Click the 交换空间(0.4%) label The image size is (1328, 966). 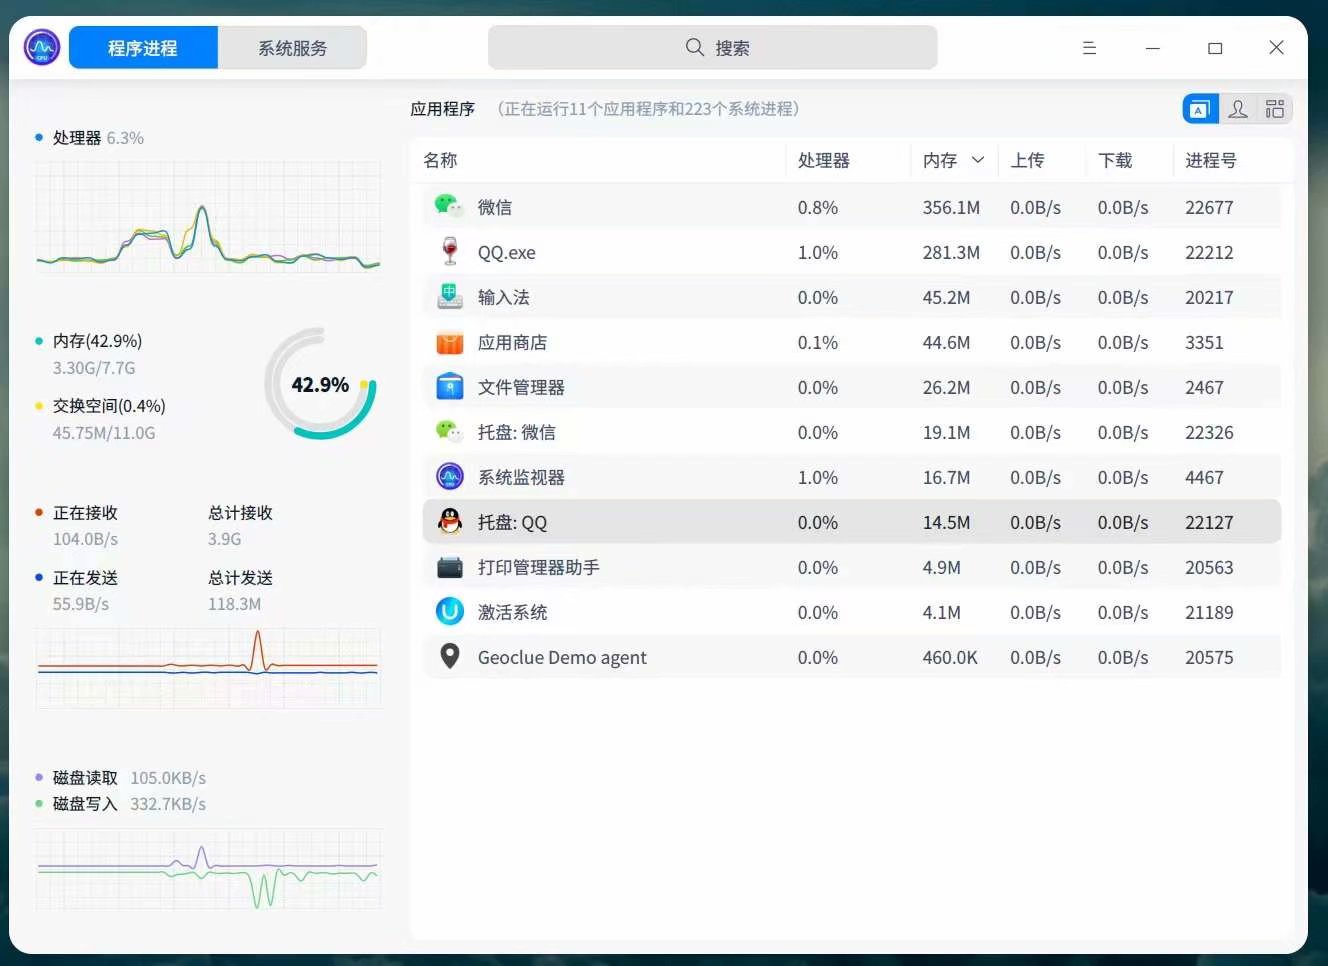coord(109,406)
